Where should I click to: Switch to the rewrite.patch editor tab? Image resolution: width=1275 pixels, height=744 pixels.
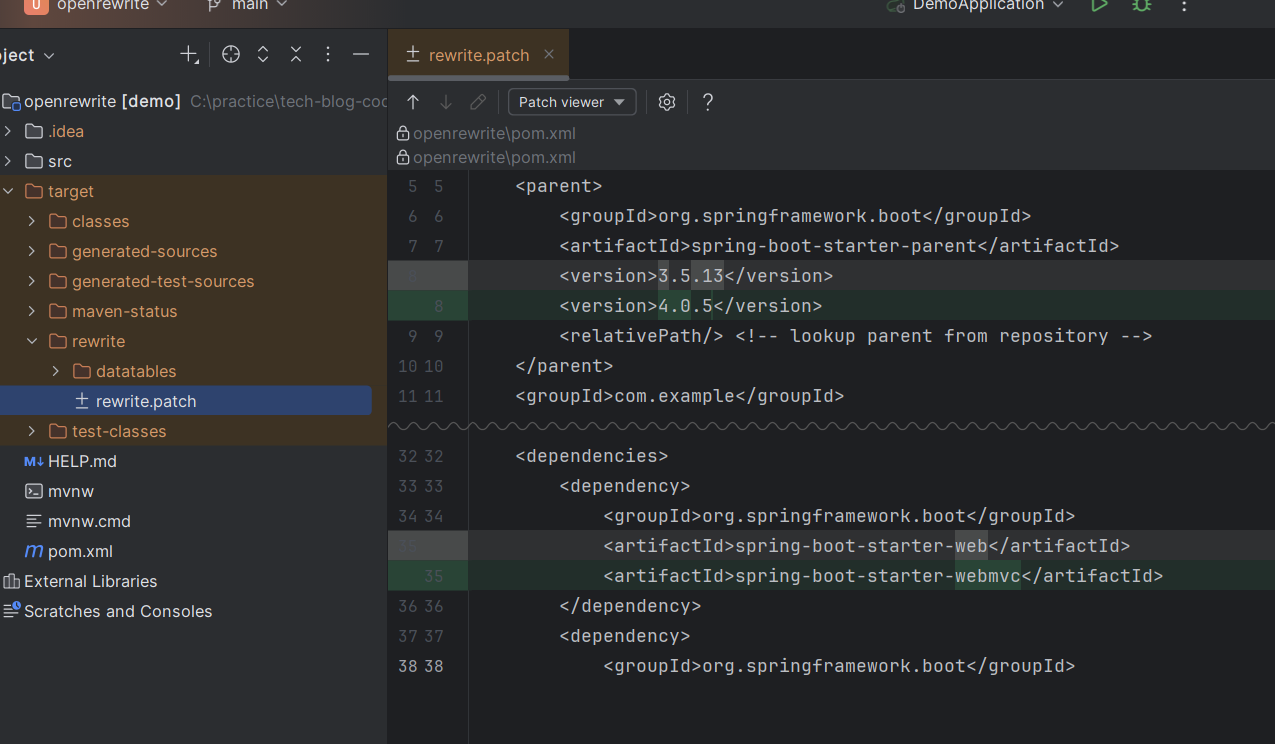(478, 55)
